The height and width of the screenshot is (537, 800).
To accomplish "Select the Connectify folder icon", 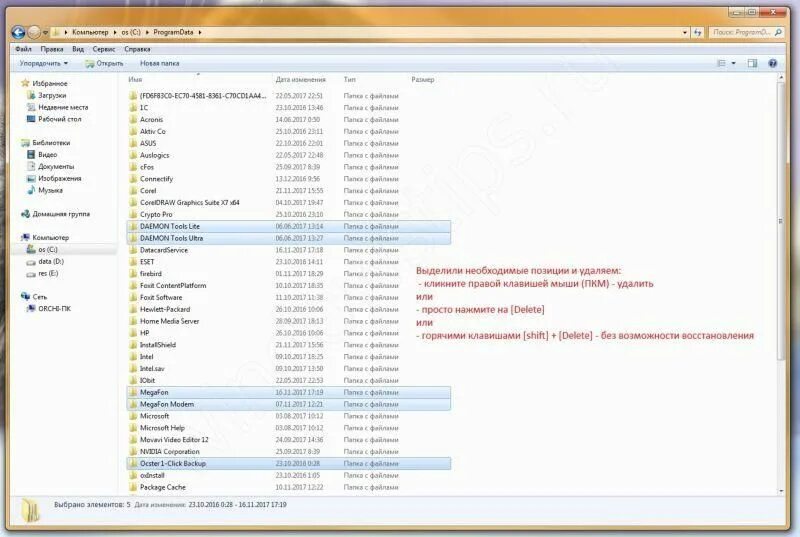I will click(x=133, y=178).
